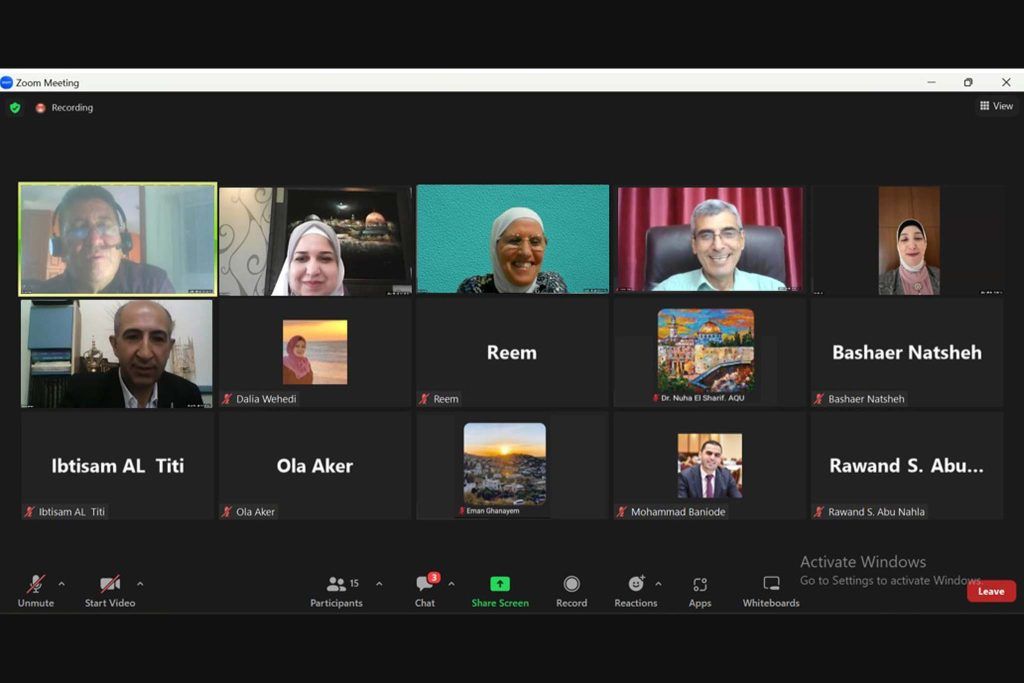Open the View layout menu

click(997, 106)
